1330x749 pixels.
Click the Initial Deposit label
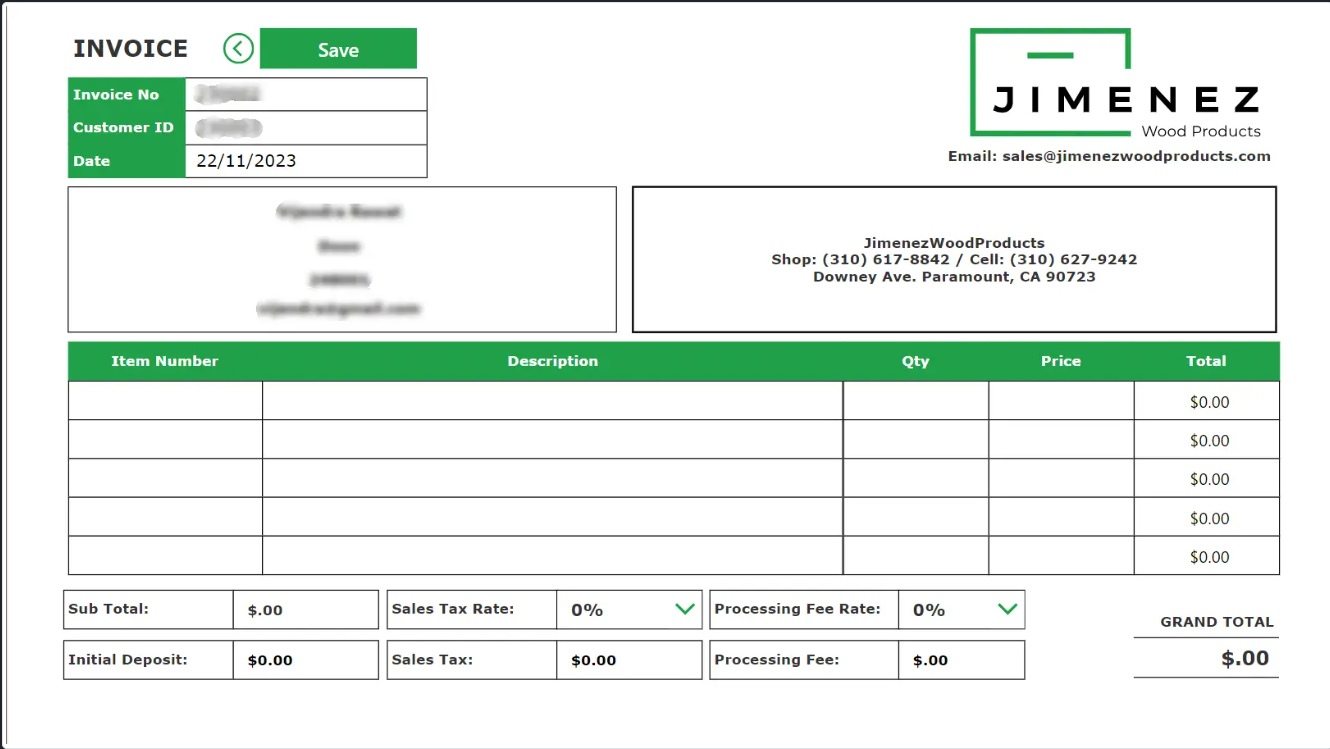pos(128,659)
